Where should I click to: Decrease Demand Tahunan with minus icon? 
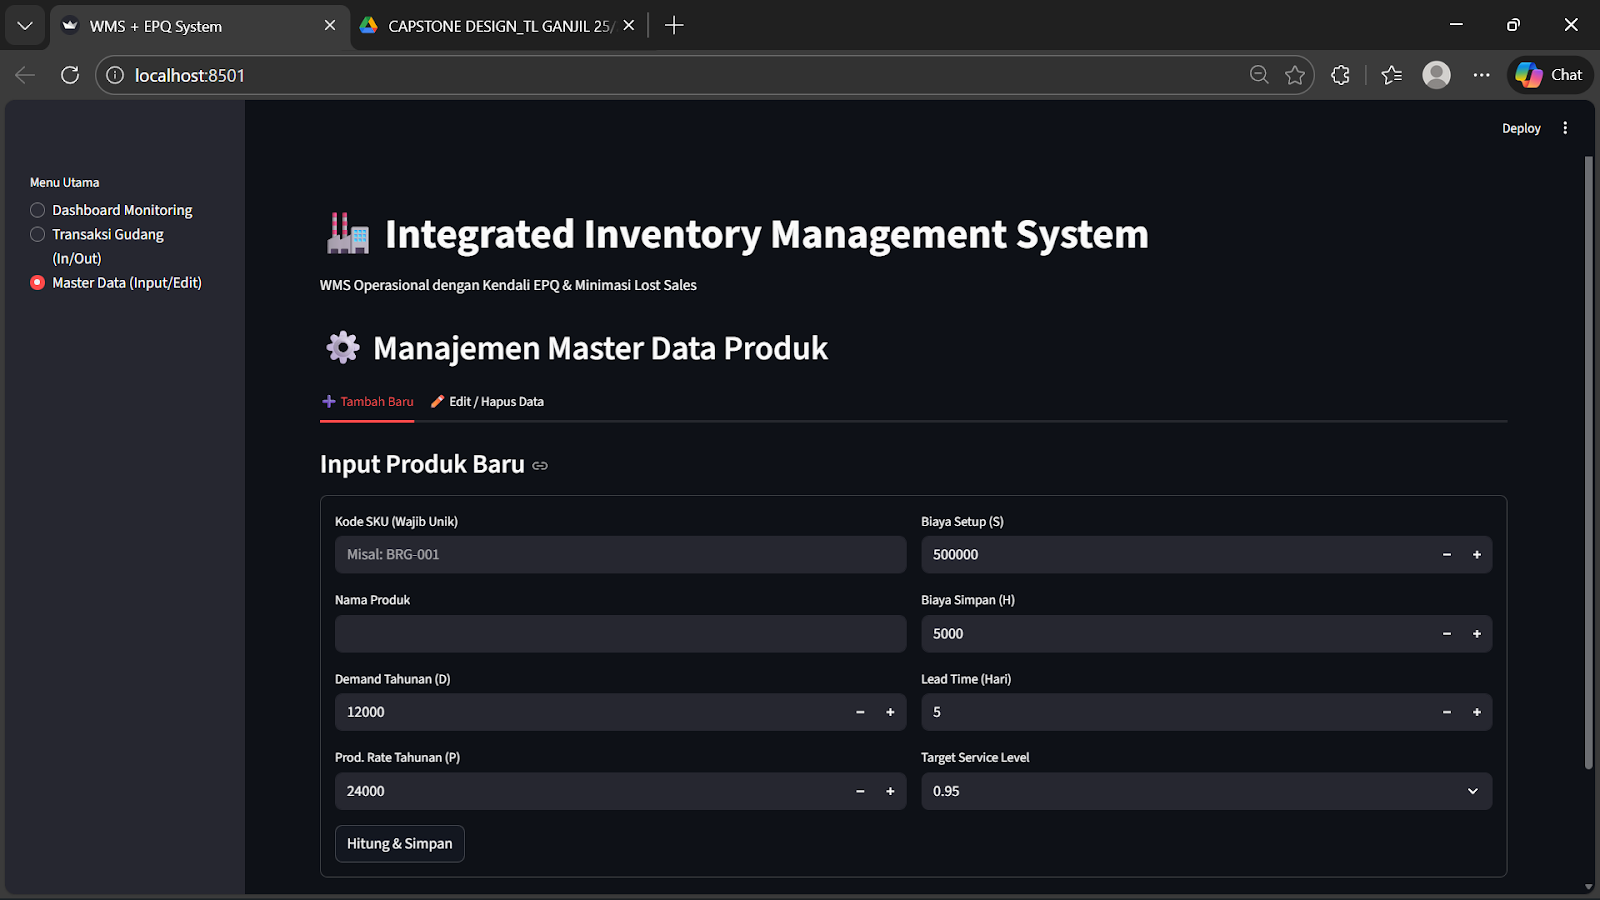[x=860, y=712]
